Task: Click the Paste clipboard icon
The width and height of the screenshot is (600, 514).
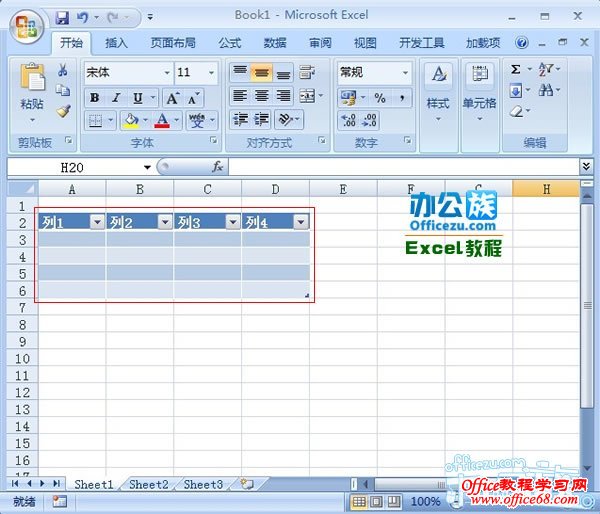Action: tap(32, 78)
